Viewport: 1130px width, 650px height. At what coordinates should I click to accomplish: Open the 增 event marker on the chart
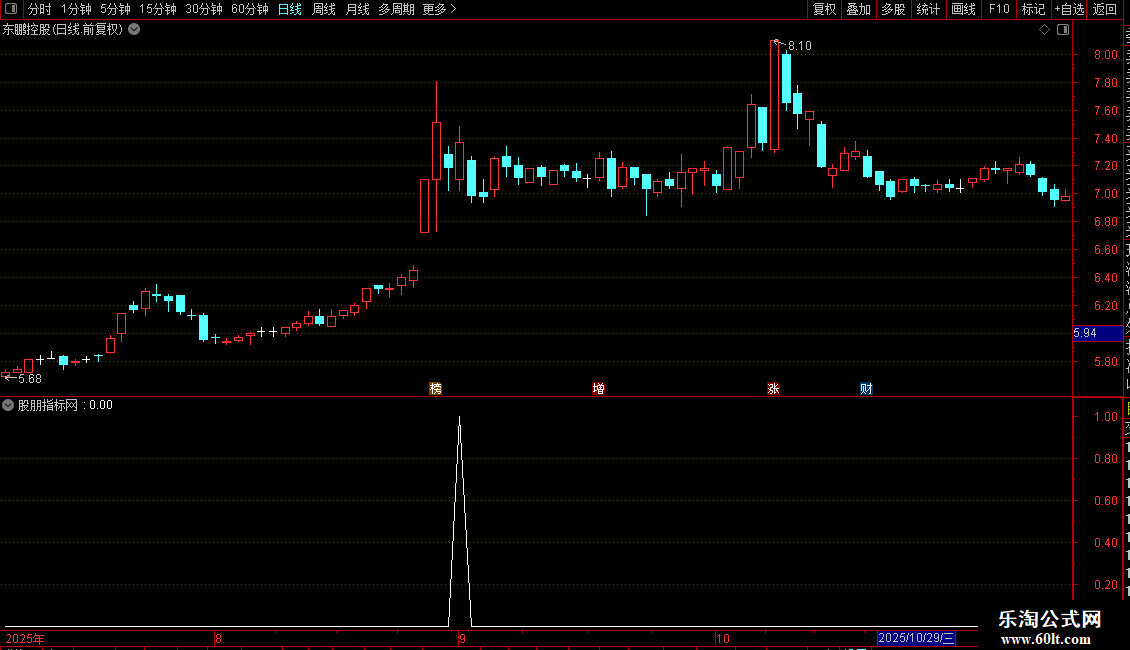[x=598, y=388]
